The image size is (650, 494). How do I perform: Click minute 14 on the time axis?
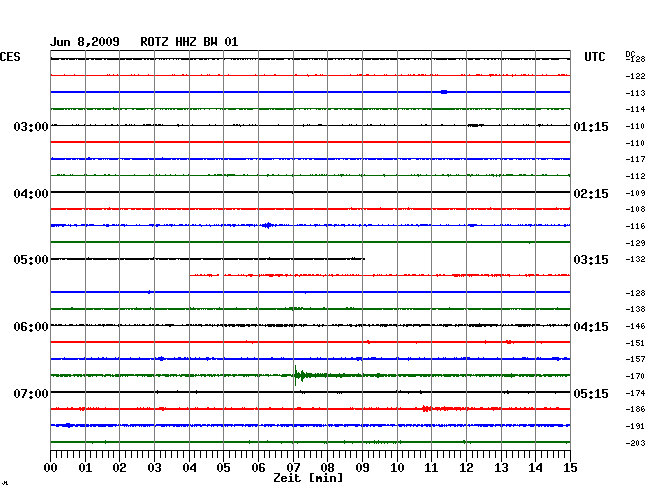535,468
